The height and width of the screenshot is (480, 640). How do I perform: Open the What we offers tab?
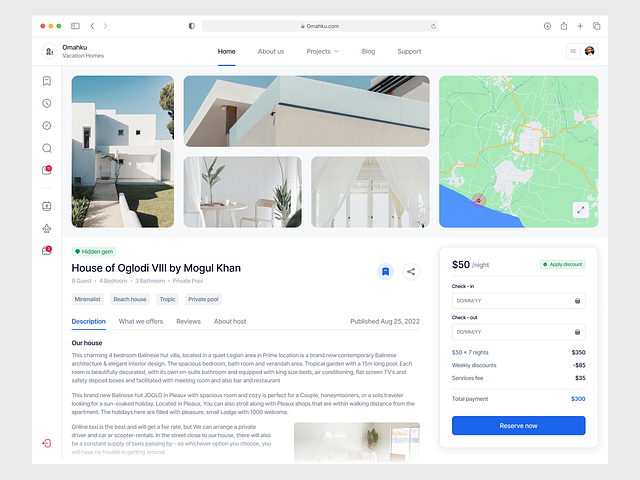(x=141, y=321)
